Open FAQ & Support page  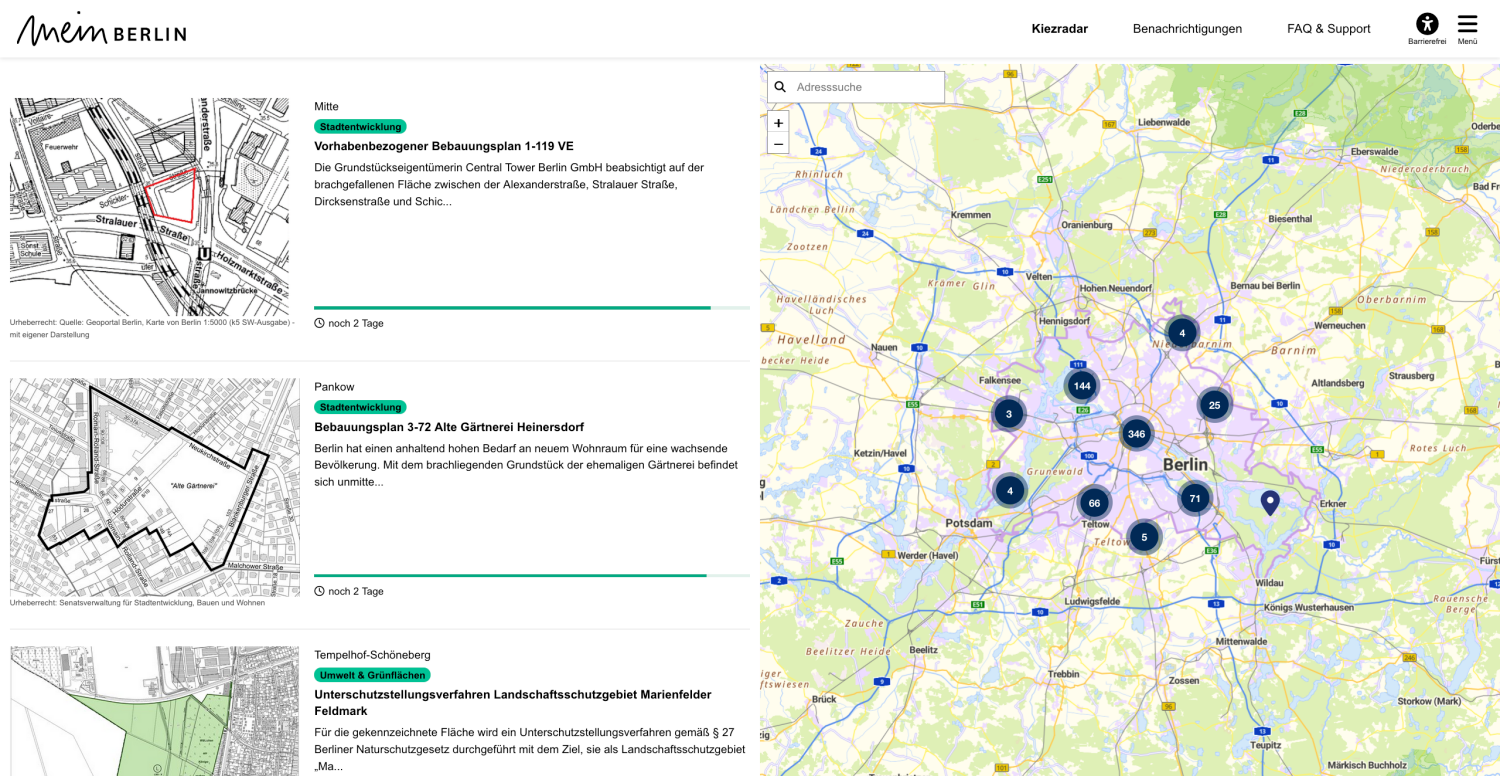(x=1328, y=29)
